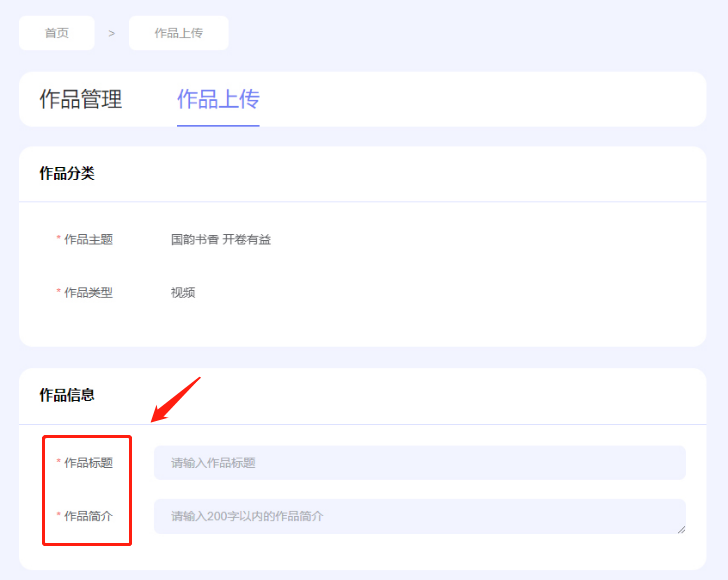728x580 pixels.
Task: Click the 作品分类 section heading
Action: 67,174
